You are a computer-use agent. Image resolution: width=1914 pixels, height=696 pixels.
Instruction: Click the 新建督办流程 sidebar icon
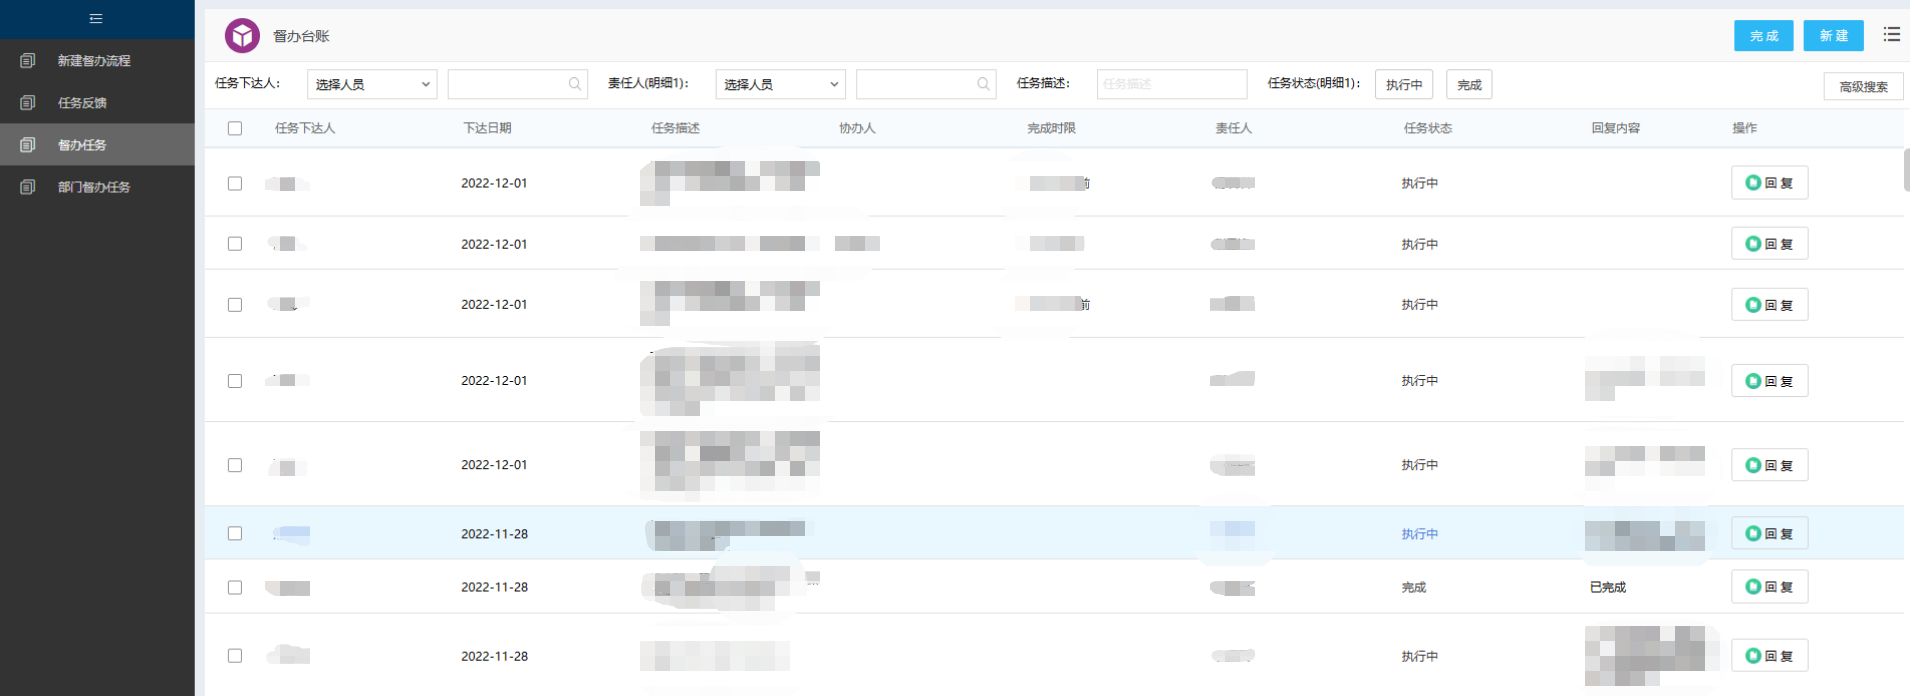coord(28,61)
